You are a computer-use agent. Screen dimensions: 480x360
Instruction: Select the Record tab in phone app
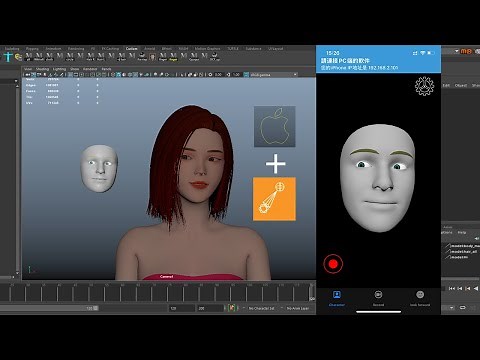click(378, 298)
